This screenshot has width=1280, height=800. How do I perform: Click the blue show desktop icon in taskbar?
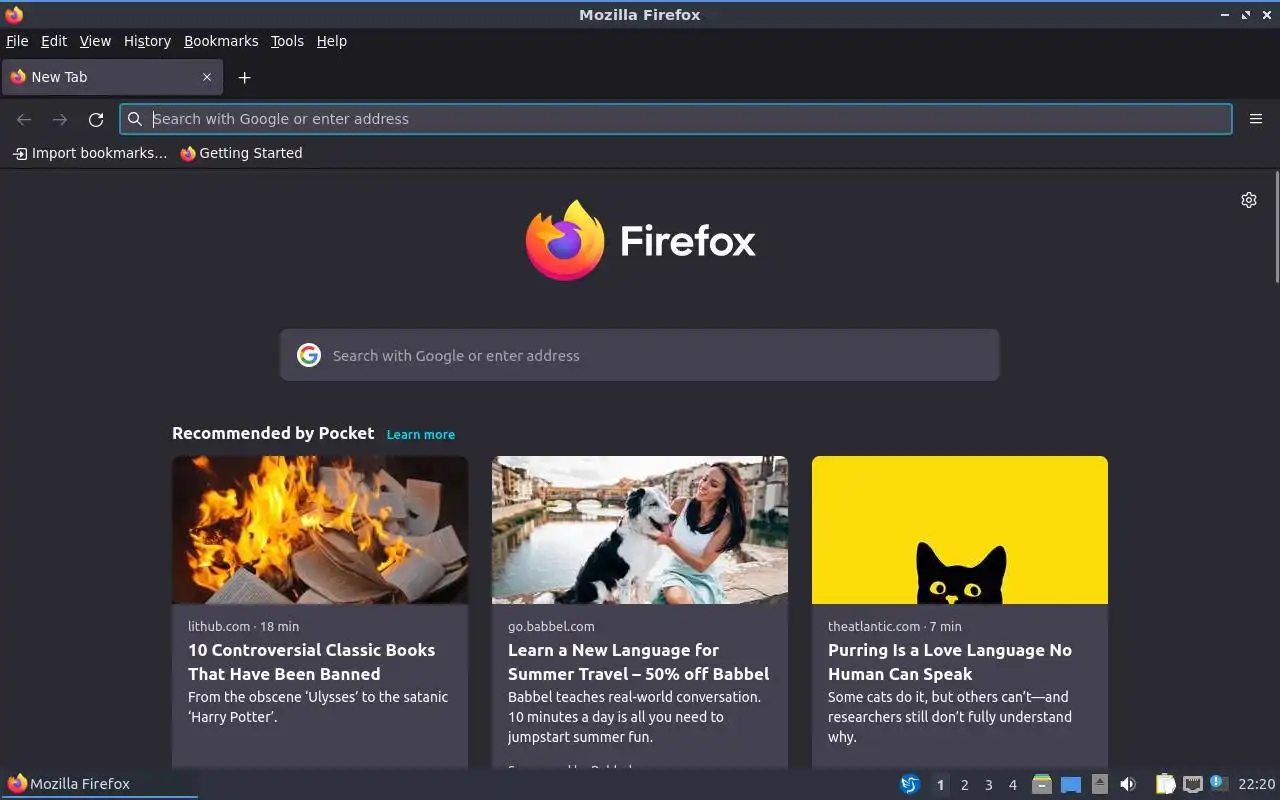point(1071,784)
